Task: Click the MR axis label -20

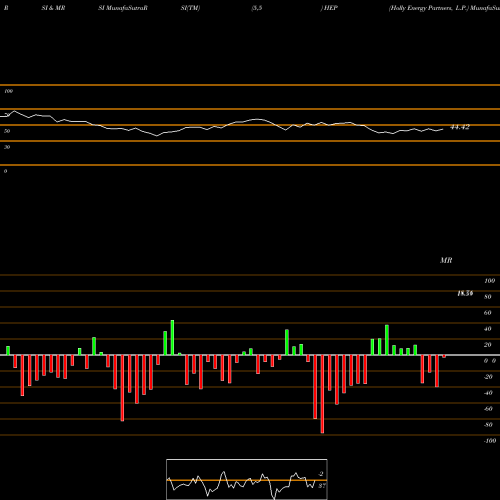Action: pos(488,377)
